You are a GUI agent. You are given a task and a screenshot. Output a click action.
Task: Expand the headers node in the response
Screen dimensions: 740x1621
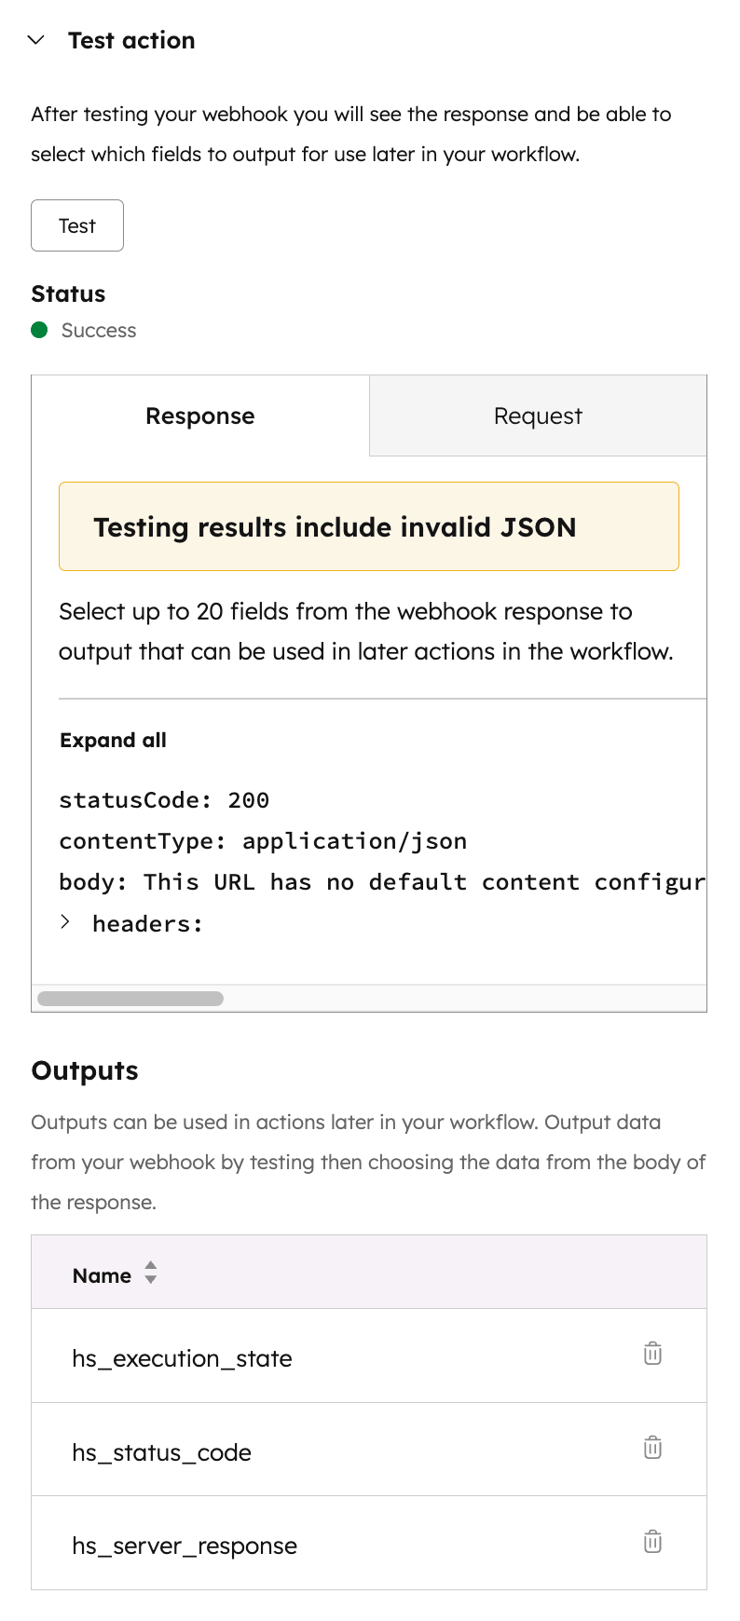pyautogui.click(x=65, y=922)
